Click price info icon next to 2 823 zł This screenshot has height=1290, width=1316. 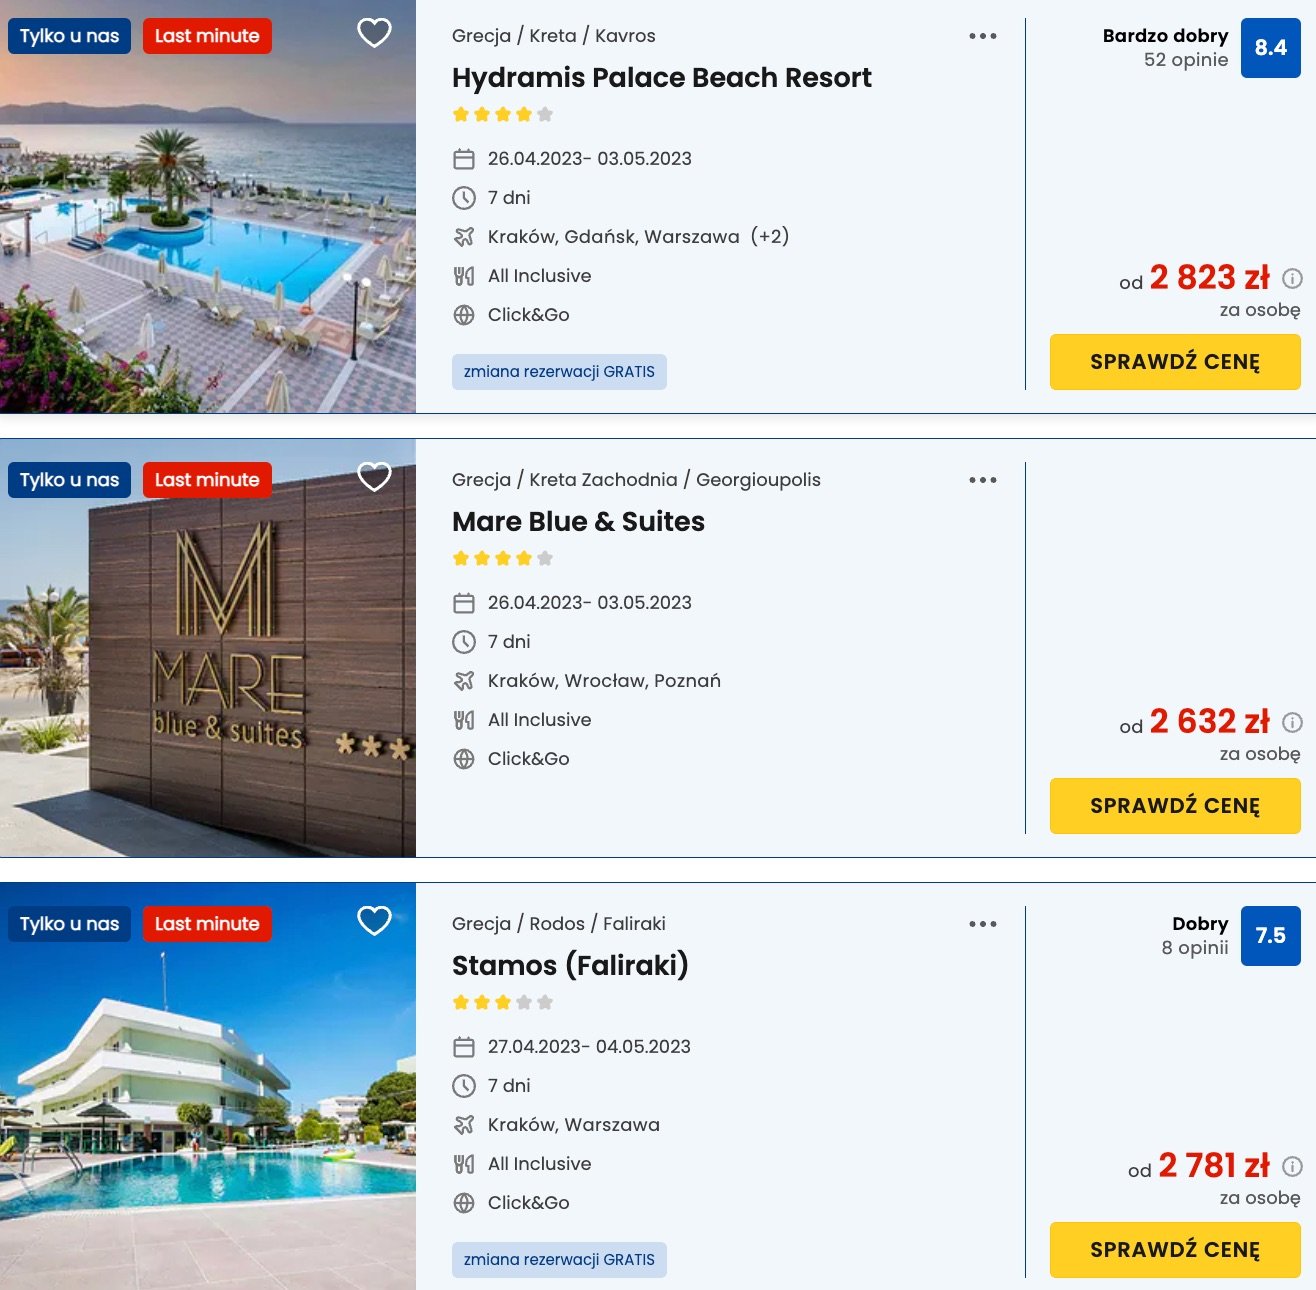click(1292, 278)
